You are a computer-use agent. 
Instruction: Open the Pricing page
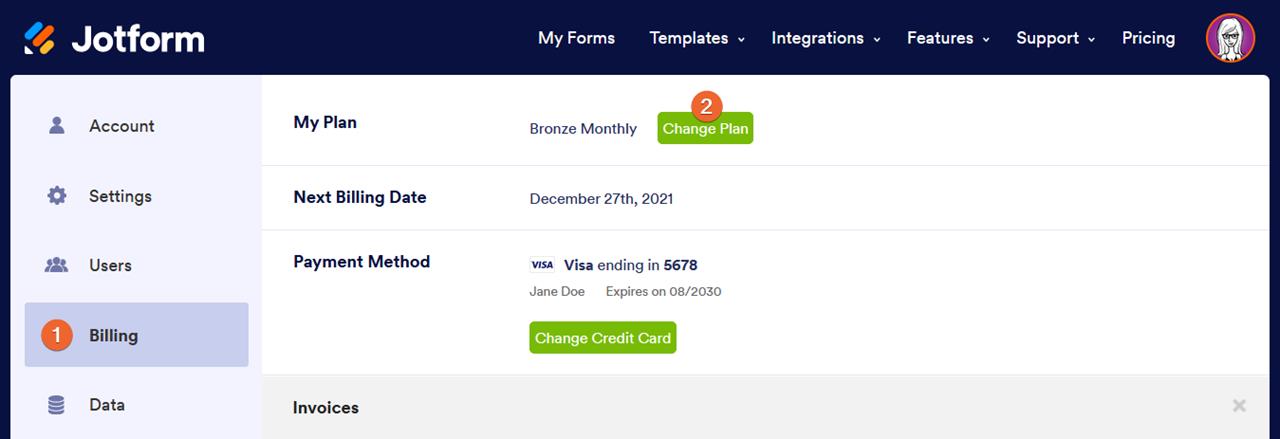click(x=1148, y=38)
